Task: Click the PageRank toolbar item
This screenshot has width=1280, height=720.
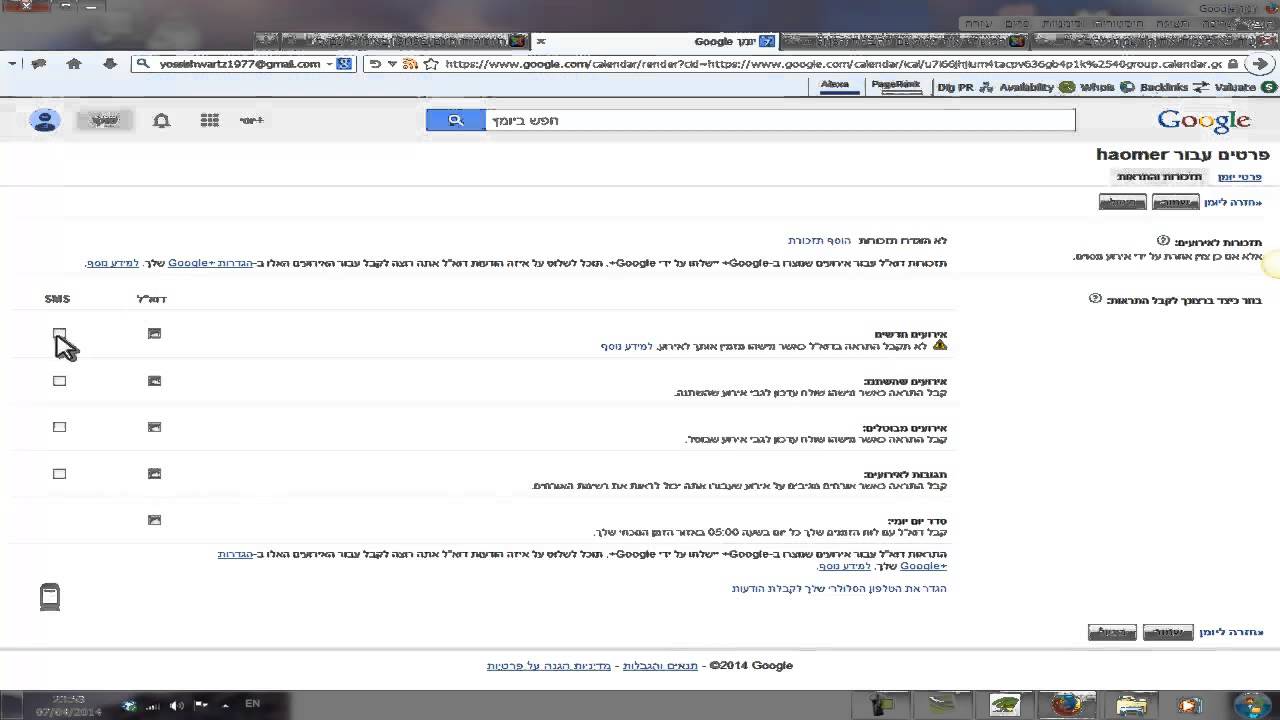Action: [x=895, y=86]
